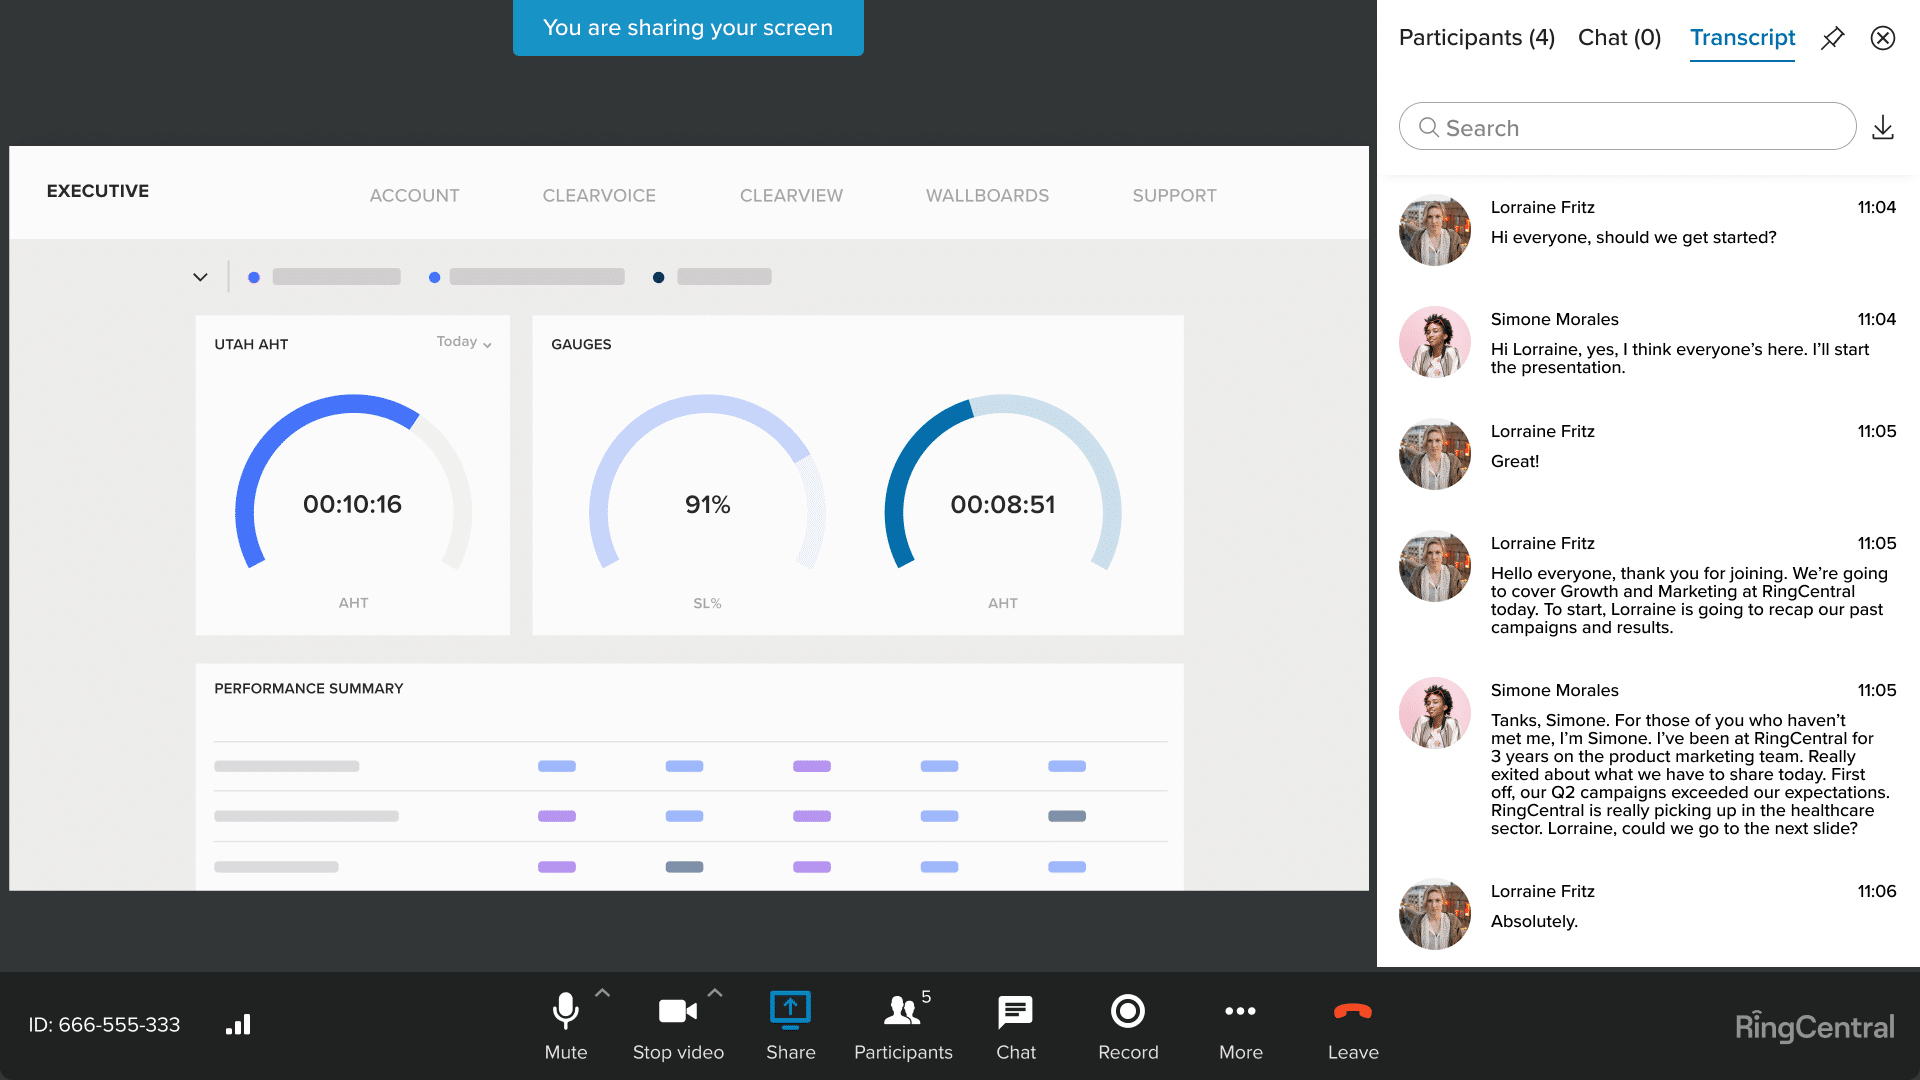
Task: Open the Wallboards menu item
Action: [987, 196]
